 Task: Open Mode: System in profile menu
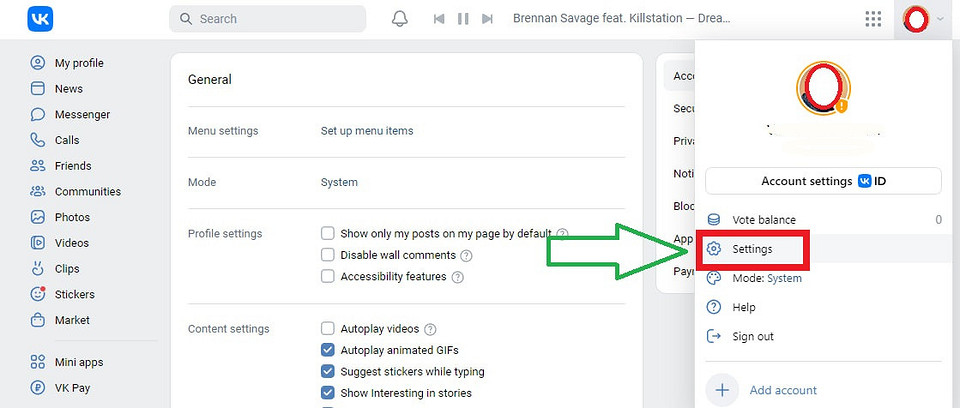point(766,278)
